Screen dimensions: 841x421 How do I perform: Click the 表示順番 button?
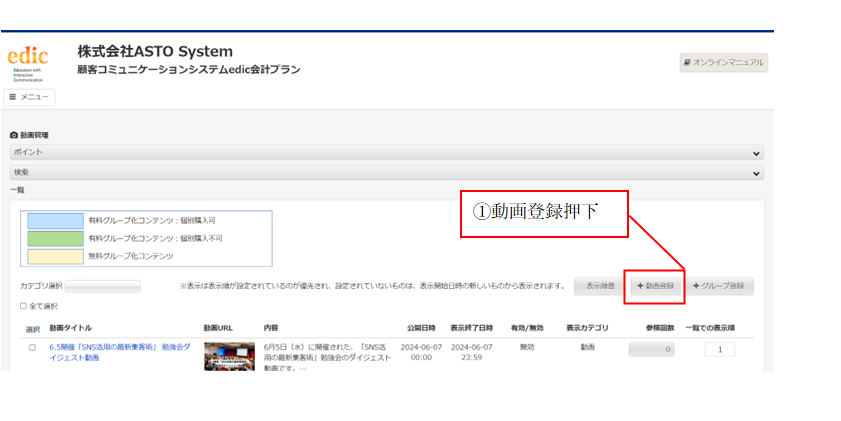coord(600,286)
